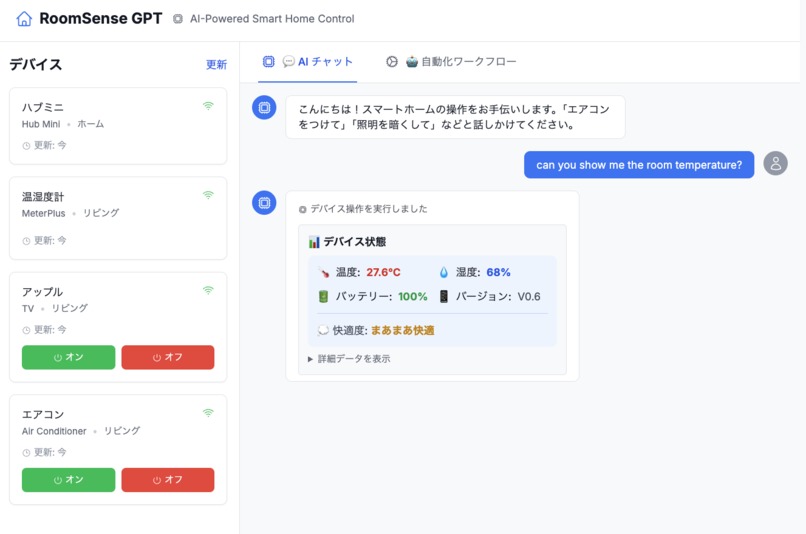The width and height of the screenshot is (806, 534).
Task: Click the 68% humidity value
Action: point(498,272)
